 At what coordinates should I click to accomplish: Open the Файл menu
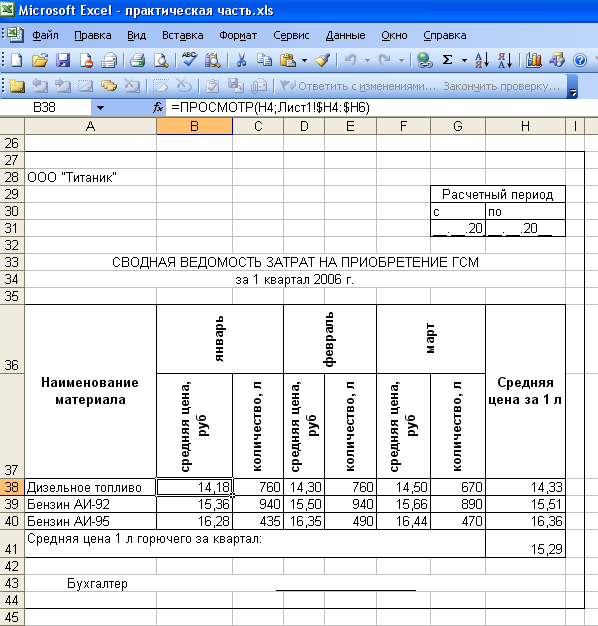45,35
